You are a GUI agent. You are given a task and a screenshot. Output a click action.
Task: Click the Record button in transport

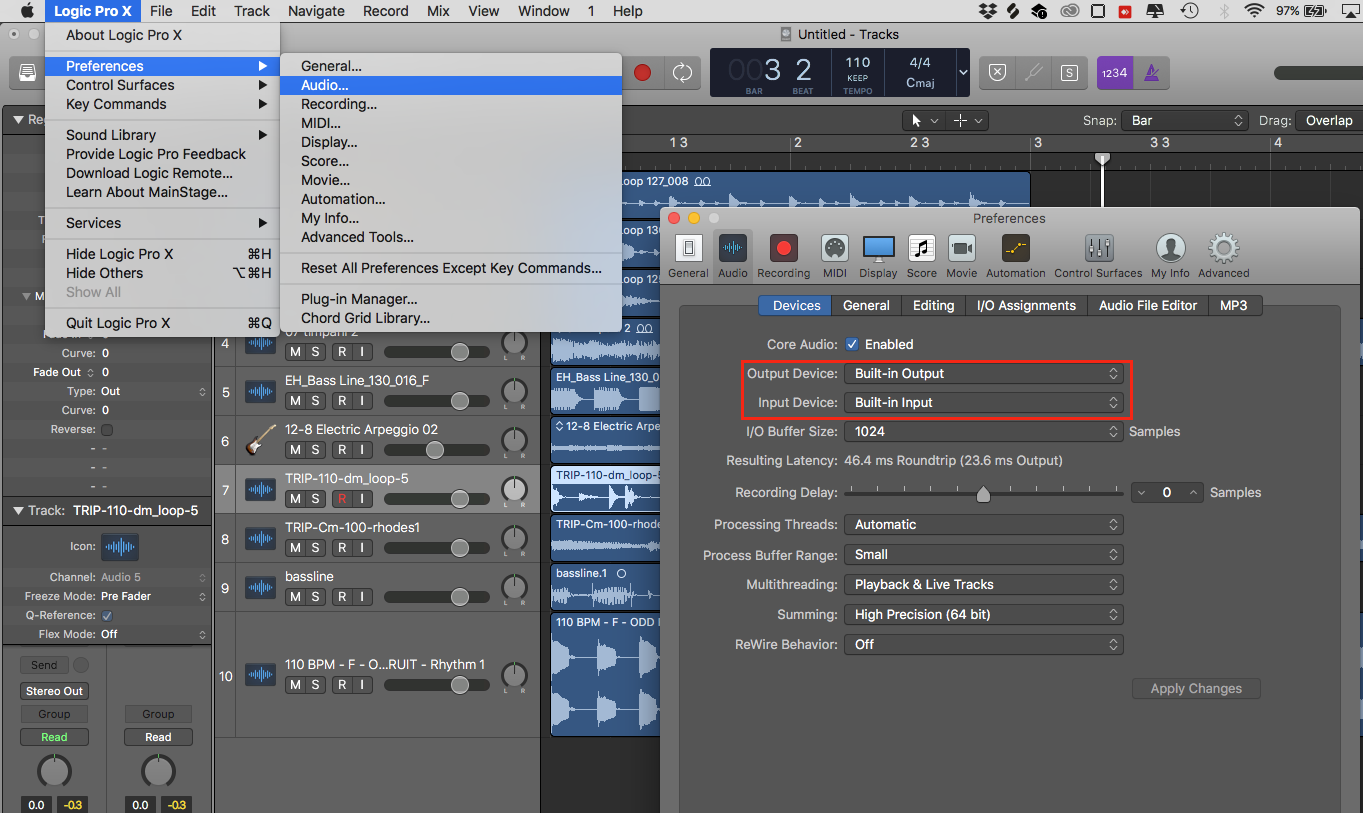point(643,73)
